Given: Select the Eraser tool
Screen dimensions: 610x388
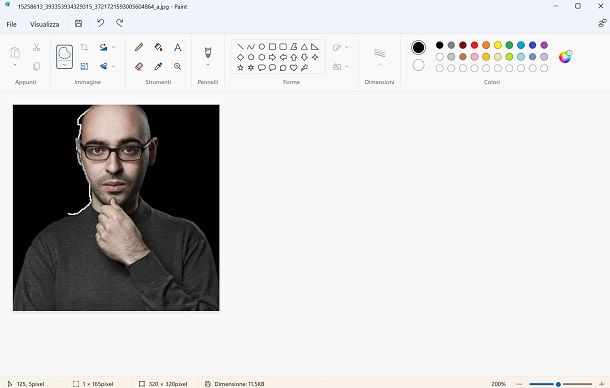Looking at the screenshot, I should pyautogui.click(x=139, y=67).
